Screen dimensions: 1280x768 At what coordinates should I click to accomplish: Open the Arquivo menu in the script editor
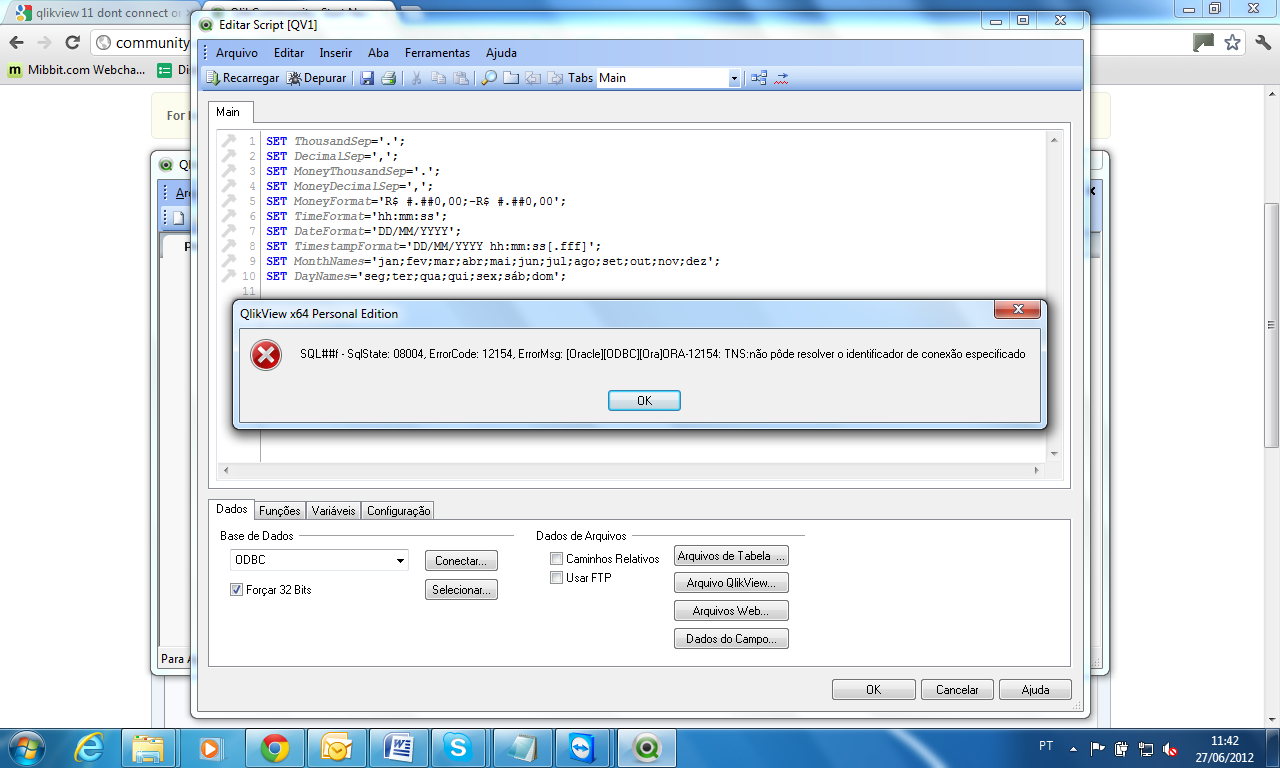(237, 53)
